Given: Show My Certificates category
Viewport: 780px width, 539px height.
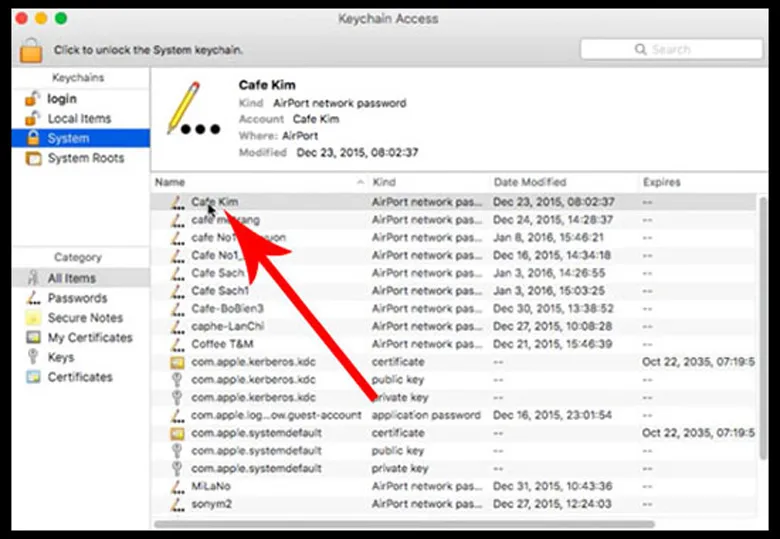Looking at the screenshot, I should (x=90, y=338).
